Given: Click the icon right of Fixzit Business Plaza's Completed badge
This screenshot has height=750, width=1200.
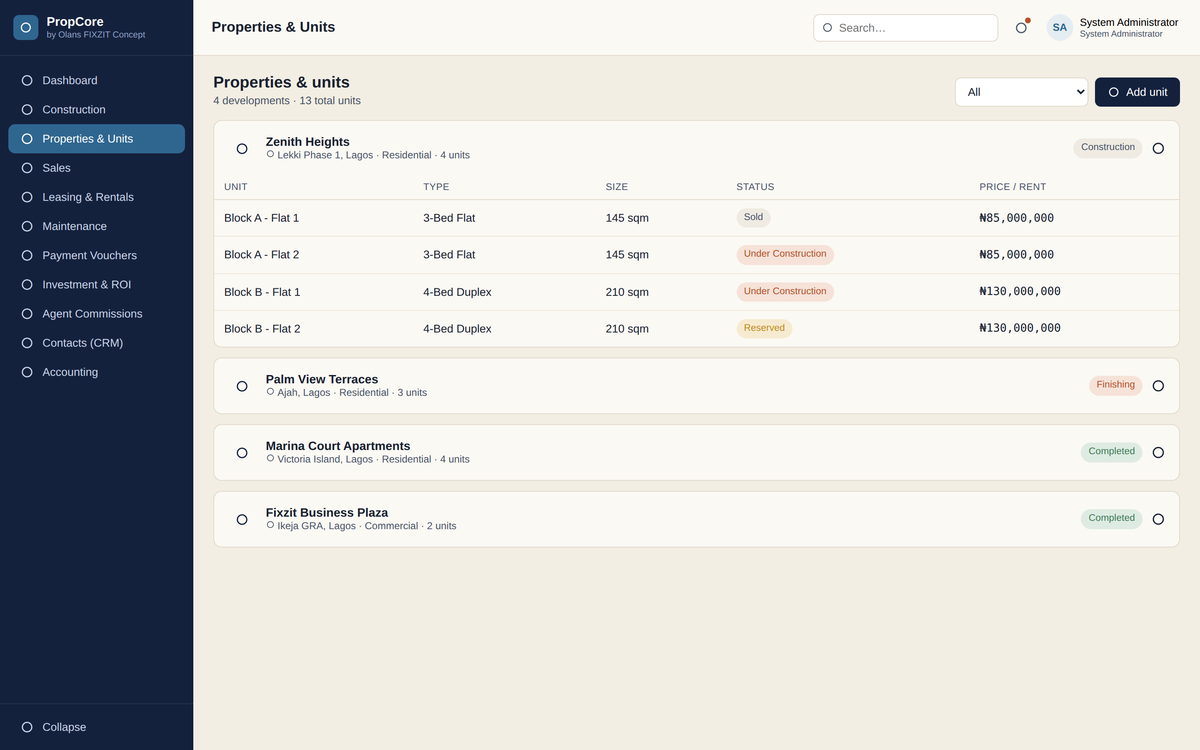Looking at the screenshot, I should pos(1158,519).
